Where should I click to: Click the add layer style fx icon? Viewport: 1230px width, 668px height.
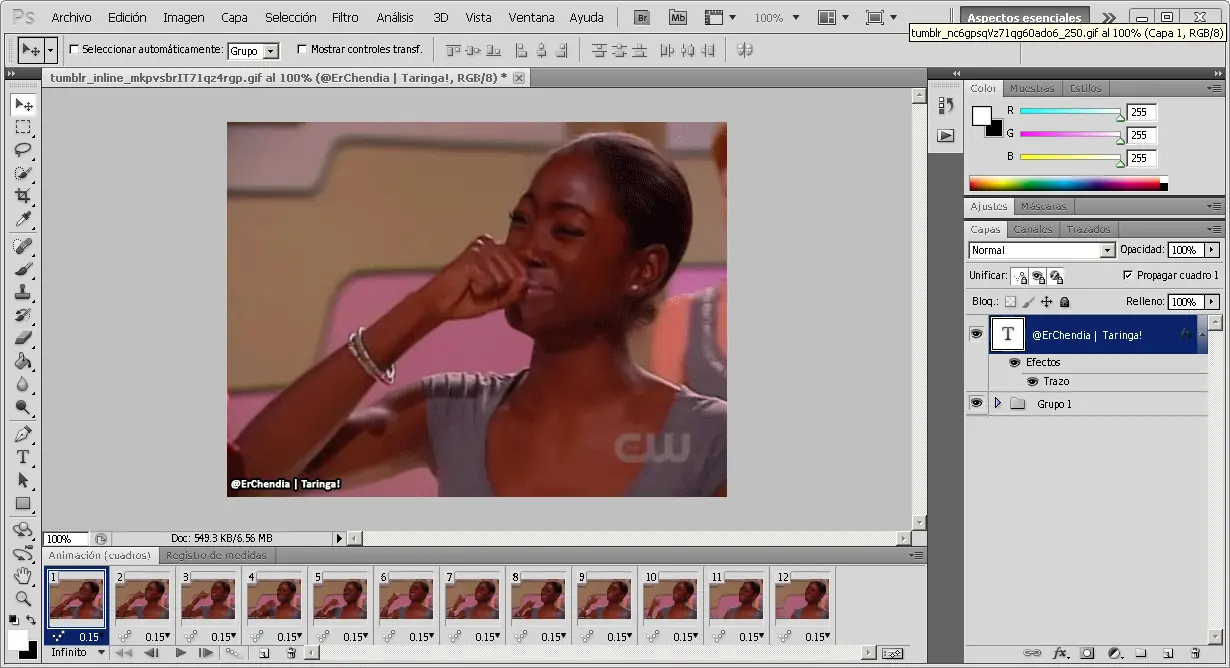pyautogui.click(x=1060, y=654)
